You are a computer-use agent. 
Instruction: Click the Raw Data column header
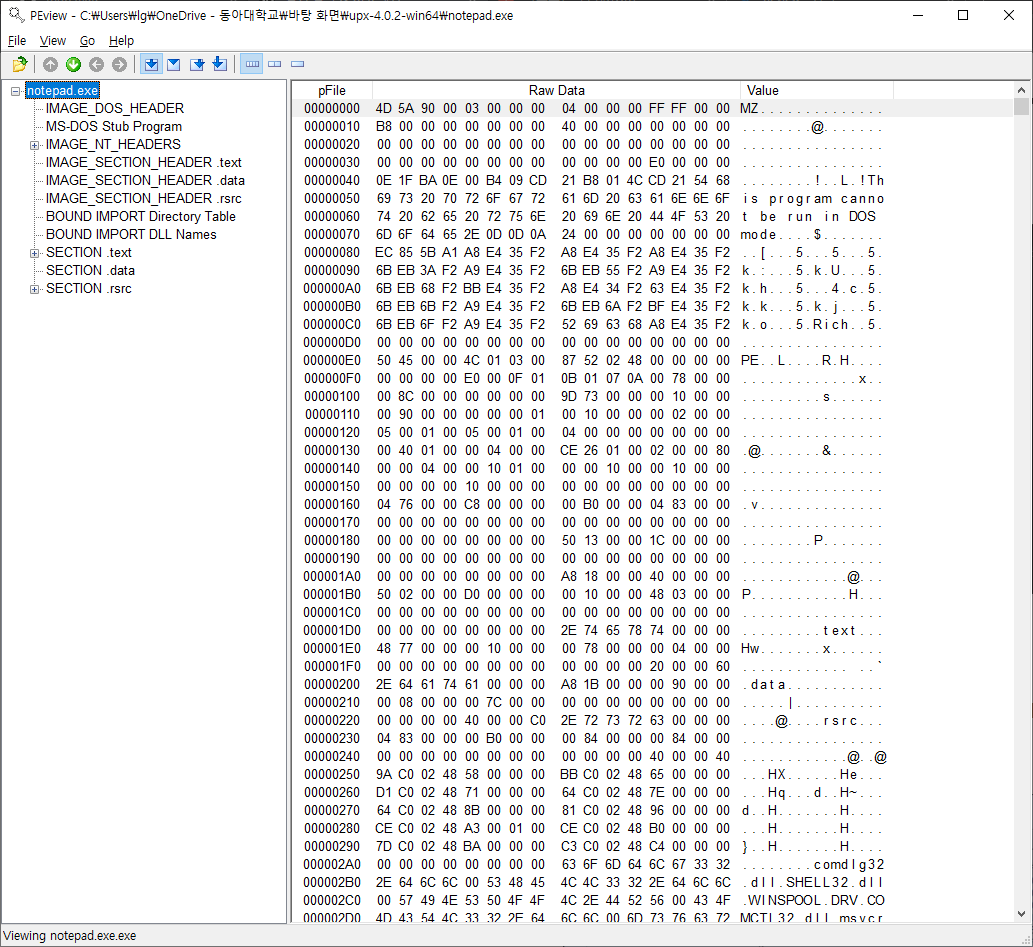[557, 90]
